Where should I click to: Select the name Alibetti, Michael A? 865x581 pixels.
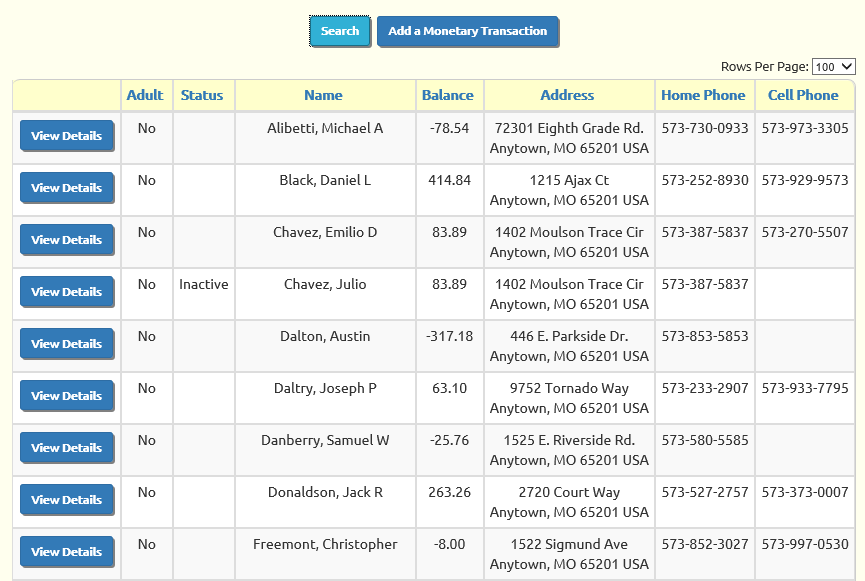[325, 128]
